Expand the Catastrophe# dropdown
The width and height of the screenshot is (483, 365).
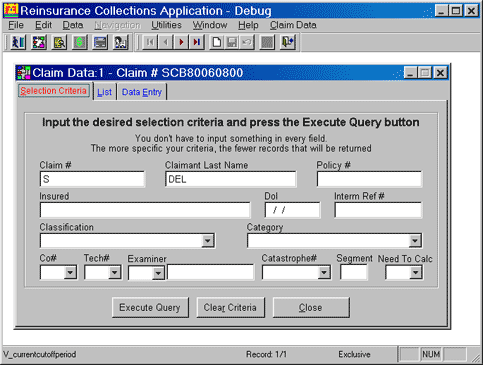tap(324, 273)
